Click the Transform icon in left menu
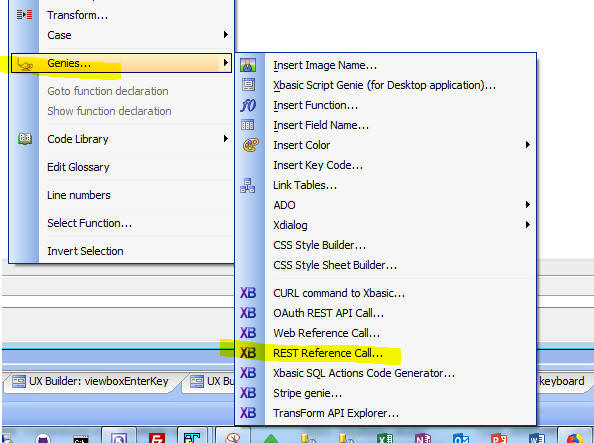Viewport: 594px width, 443px height. (x=25, y=15)
